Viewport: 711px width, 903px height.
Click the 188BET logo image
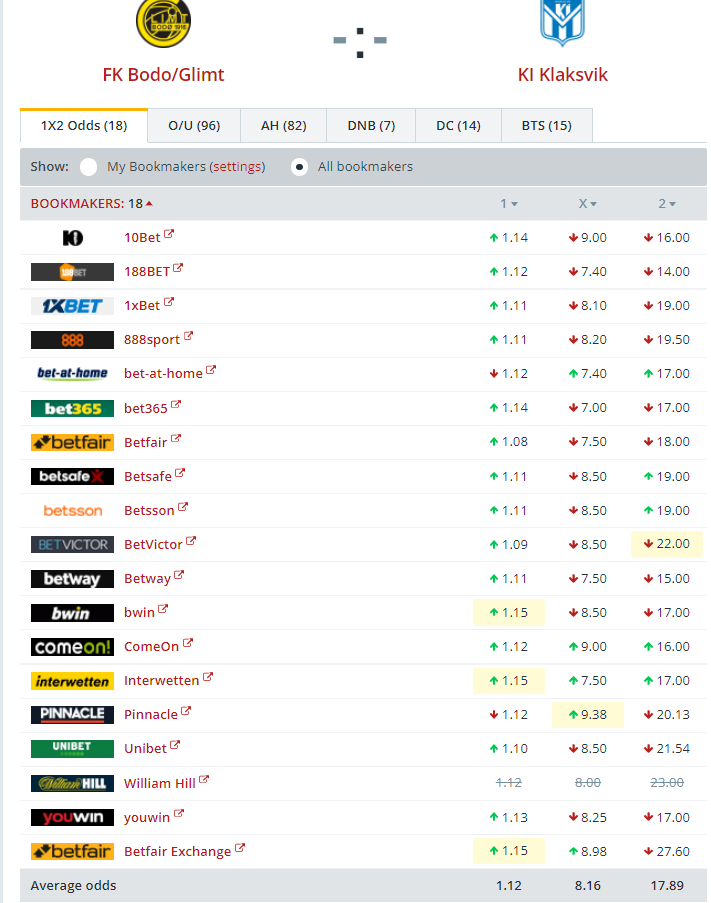tap(73, 272)
